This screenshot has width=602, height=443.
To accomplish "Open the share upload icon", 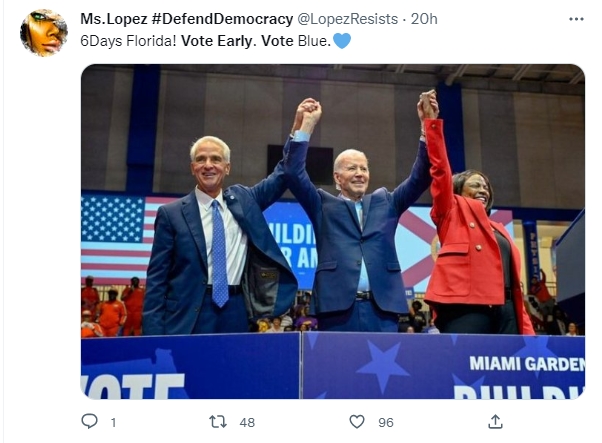I will pos(495,421).
